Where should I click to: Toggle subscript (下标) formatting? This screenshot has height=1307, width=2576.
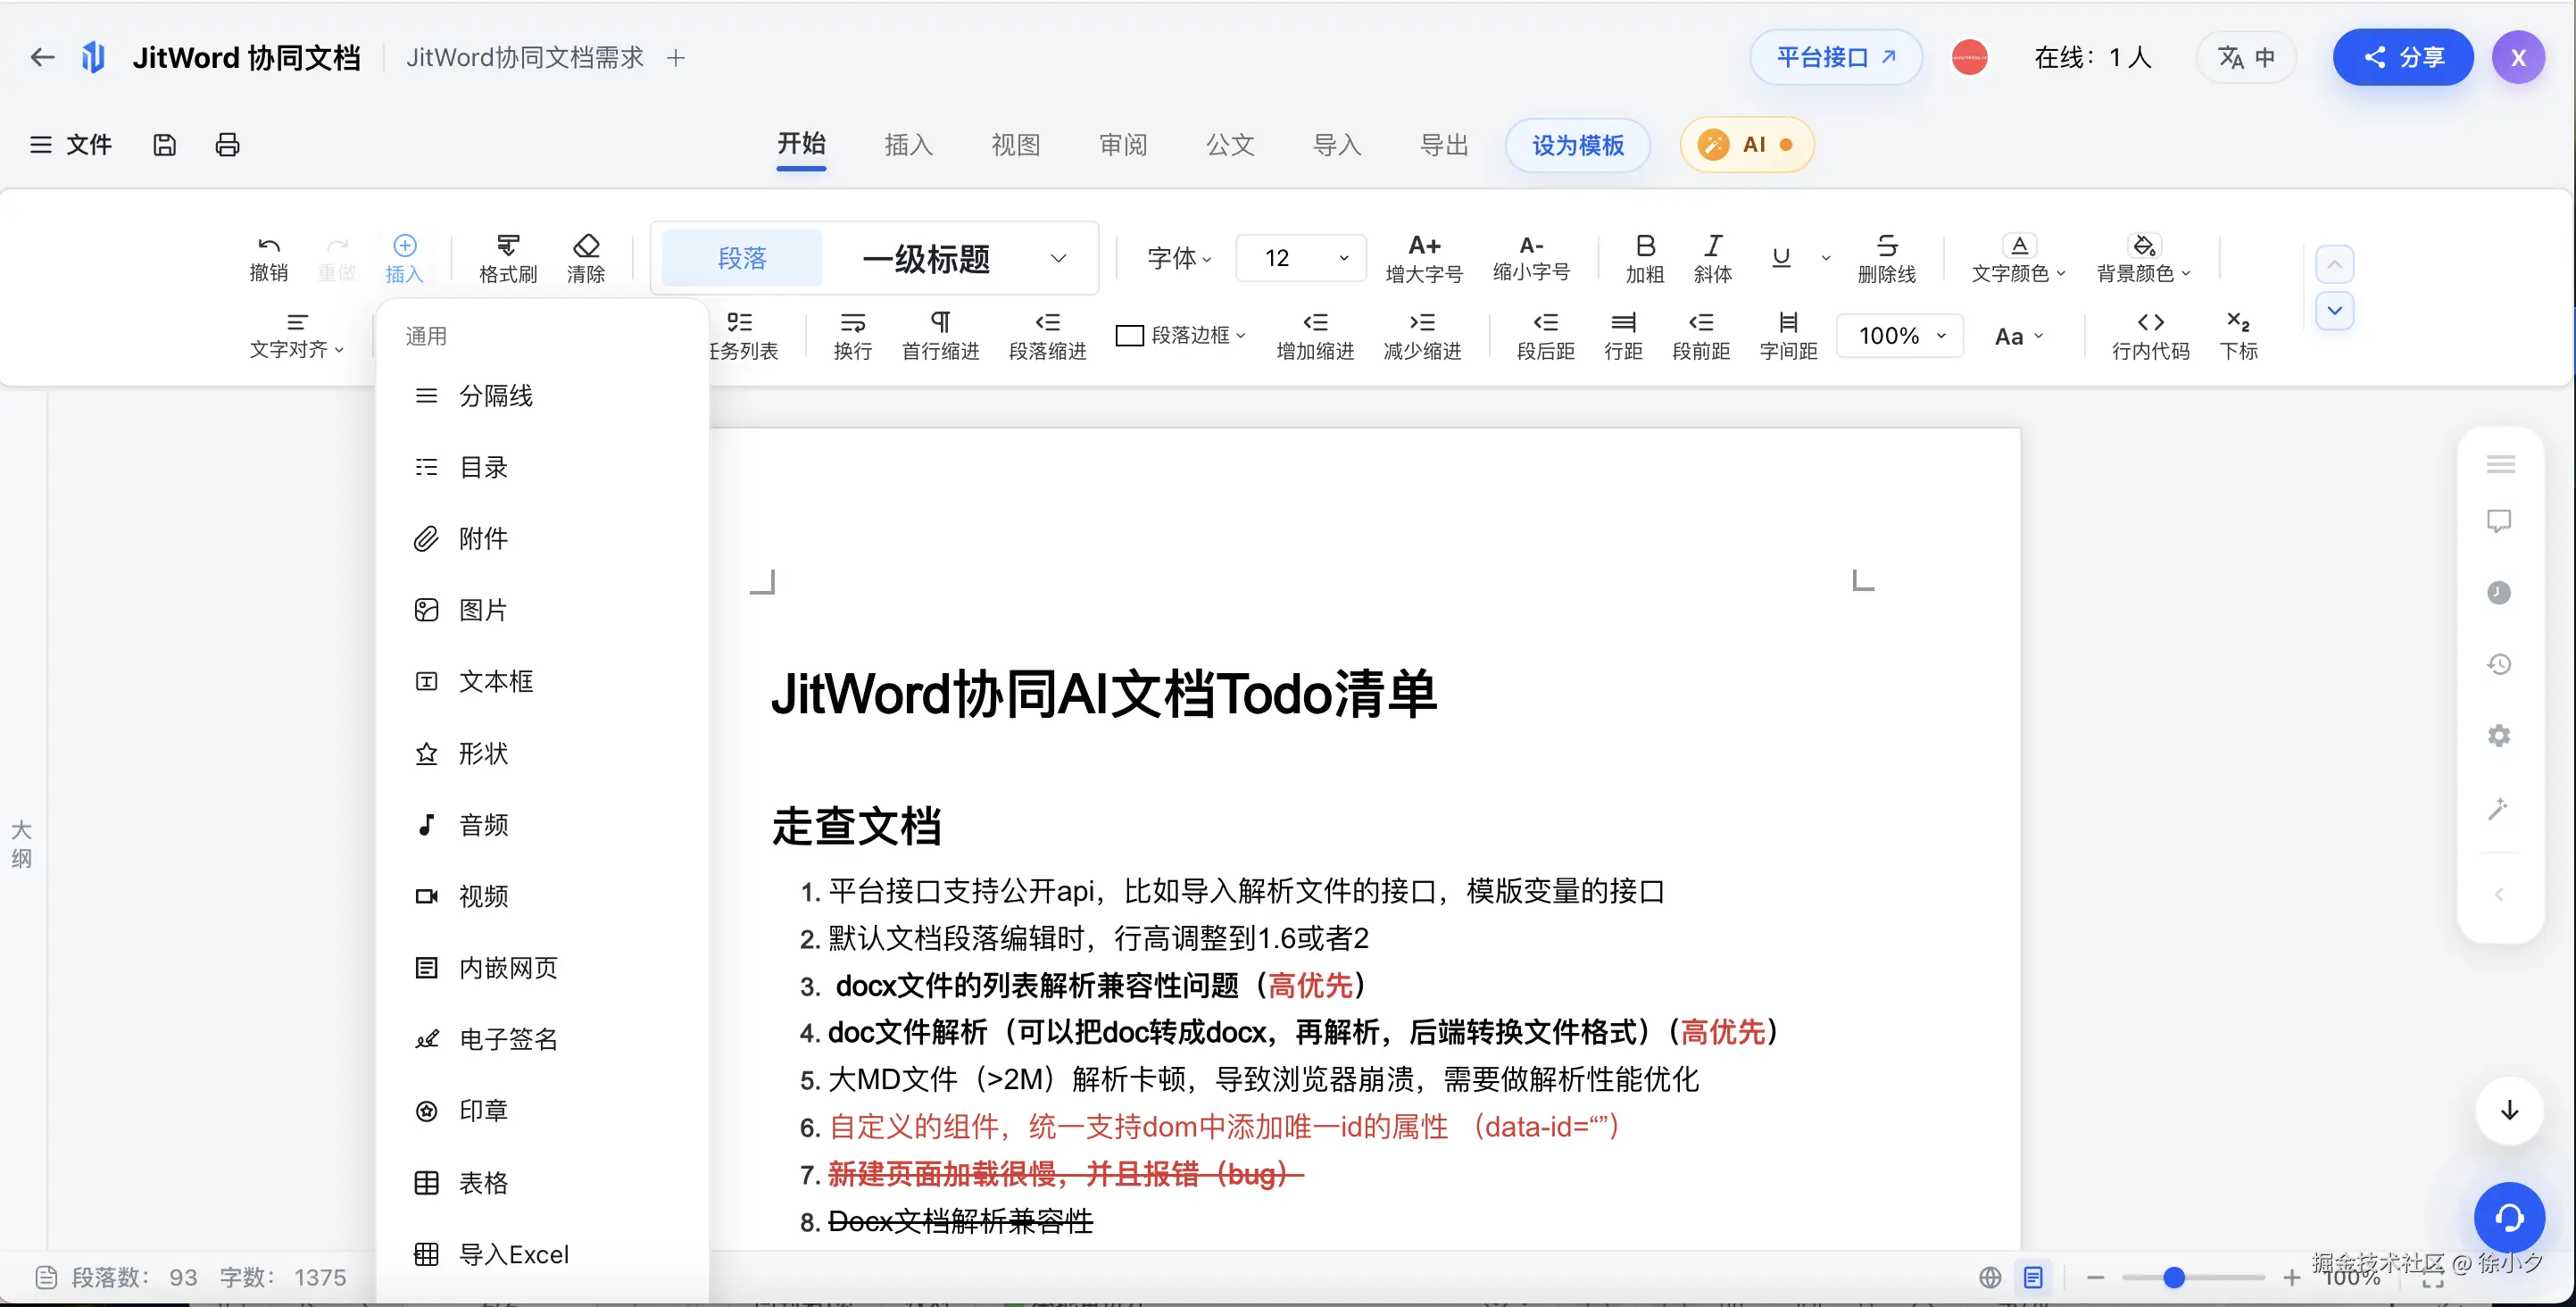[x=2239, y=335]
